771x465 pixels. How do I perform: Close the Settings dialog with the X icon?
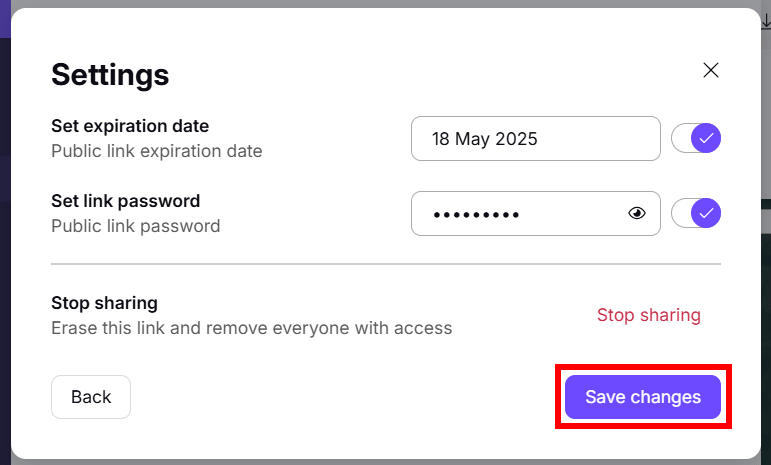(x=711, y=70)
